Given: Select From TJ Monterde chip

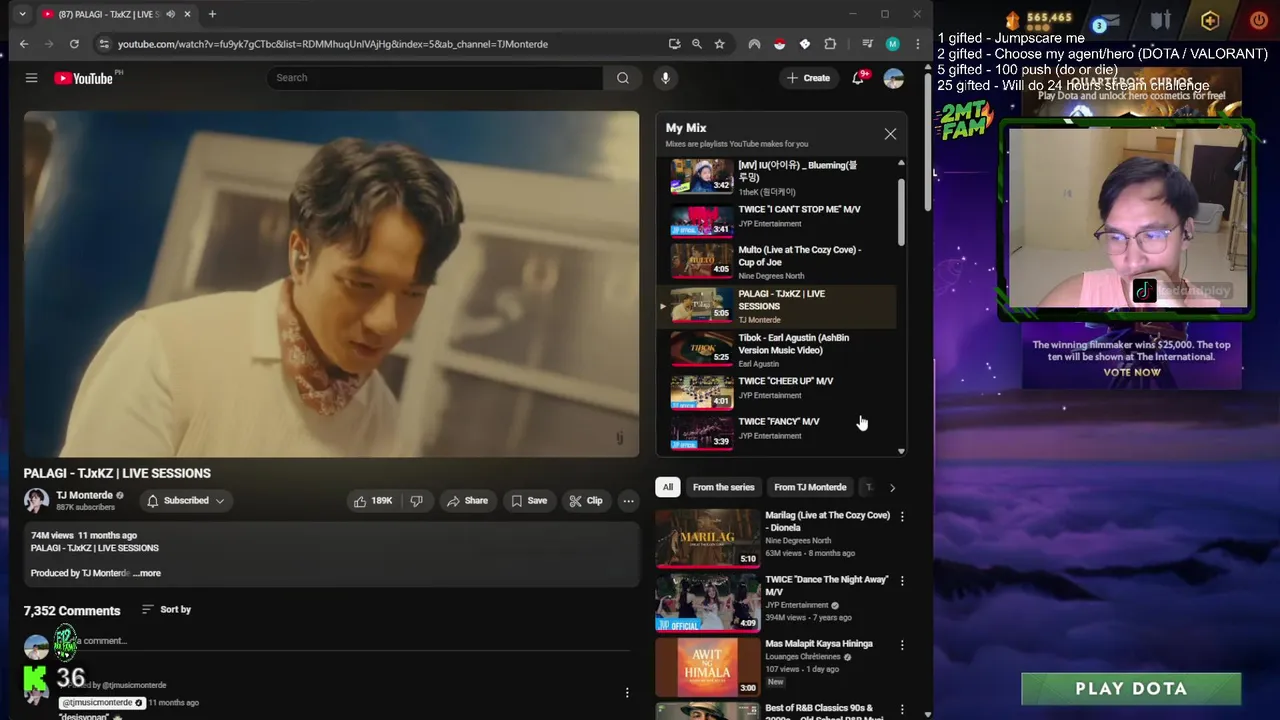Looking at the screenshot, I should pos(810,488).
